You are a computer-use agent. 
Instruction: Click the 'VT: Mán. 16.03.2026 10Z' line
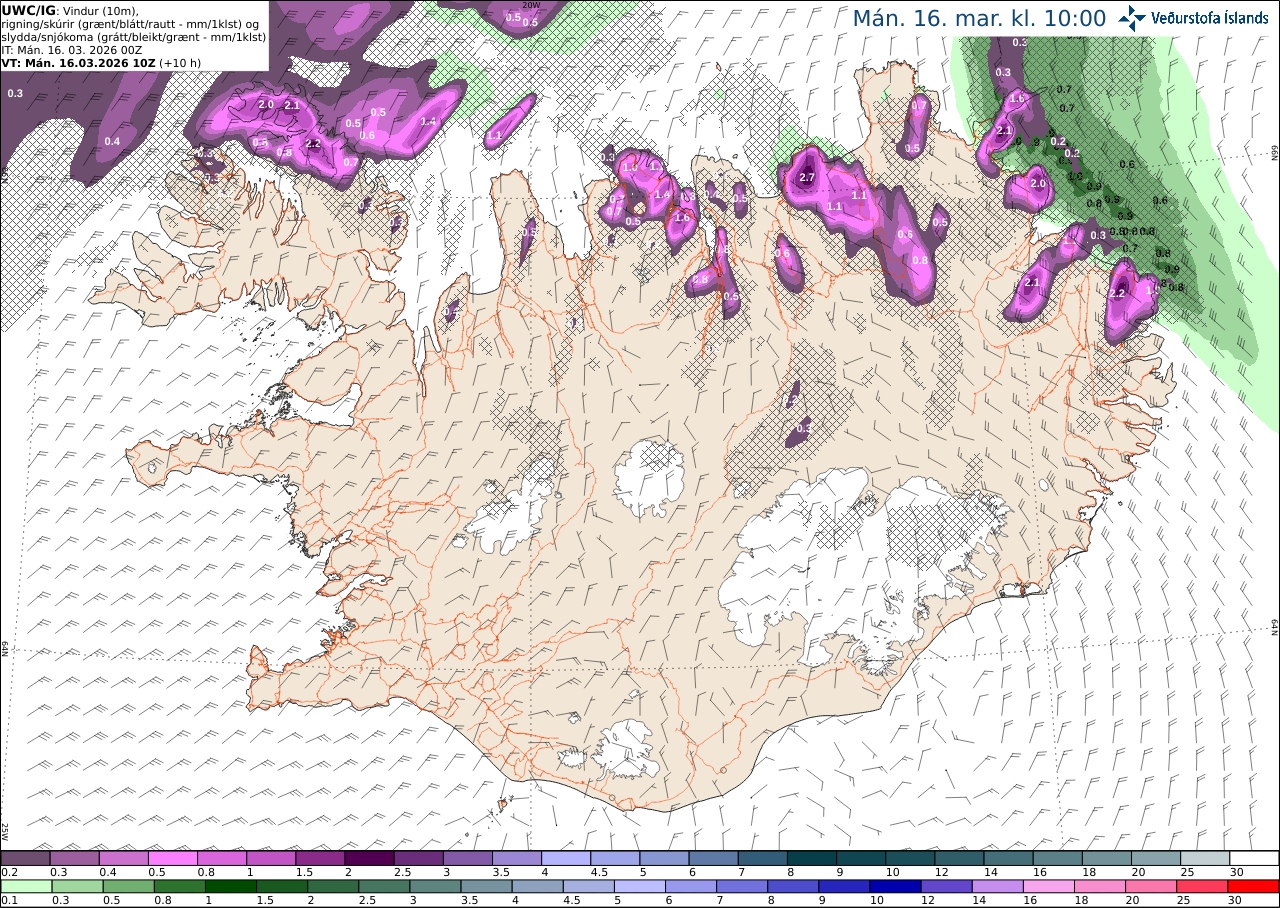pyautogui.click(x=78, y=62)
